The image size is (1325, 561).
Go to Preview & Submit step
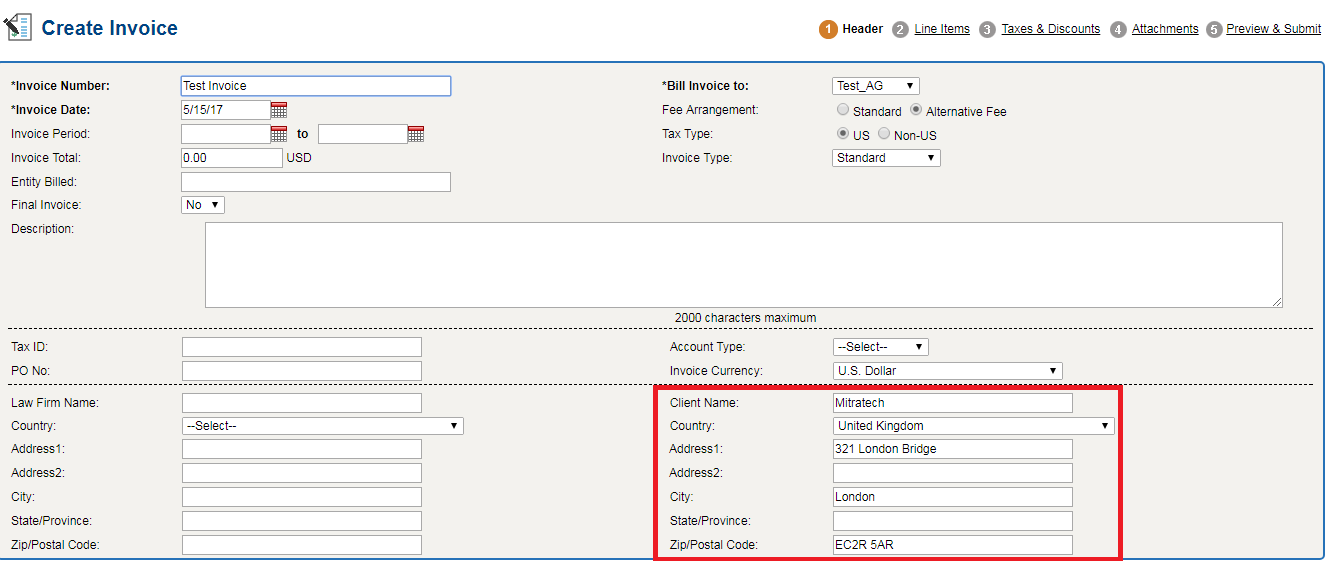pyautogui.click(x=1273, y=29)
